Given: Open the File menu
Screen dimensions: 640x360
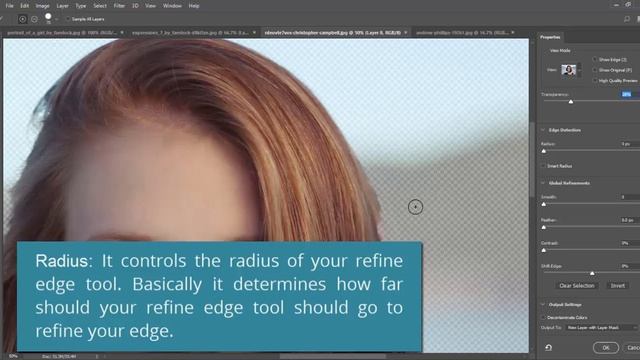Looking at the screenshot, I should point(9,6).
